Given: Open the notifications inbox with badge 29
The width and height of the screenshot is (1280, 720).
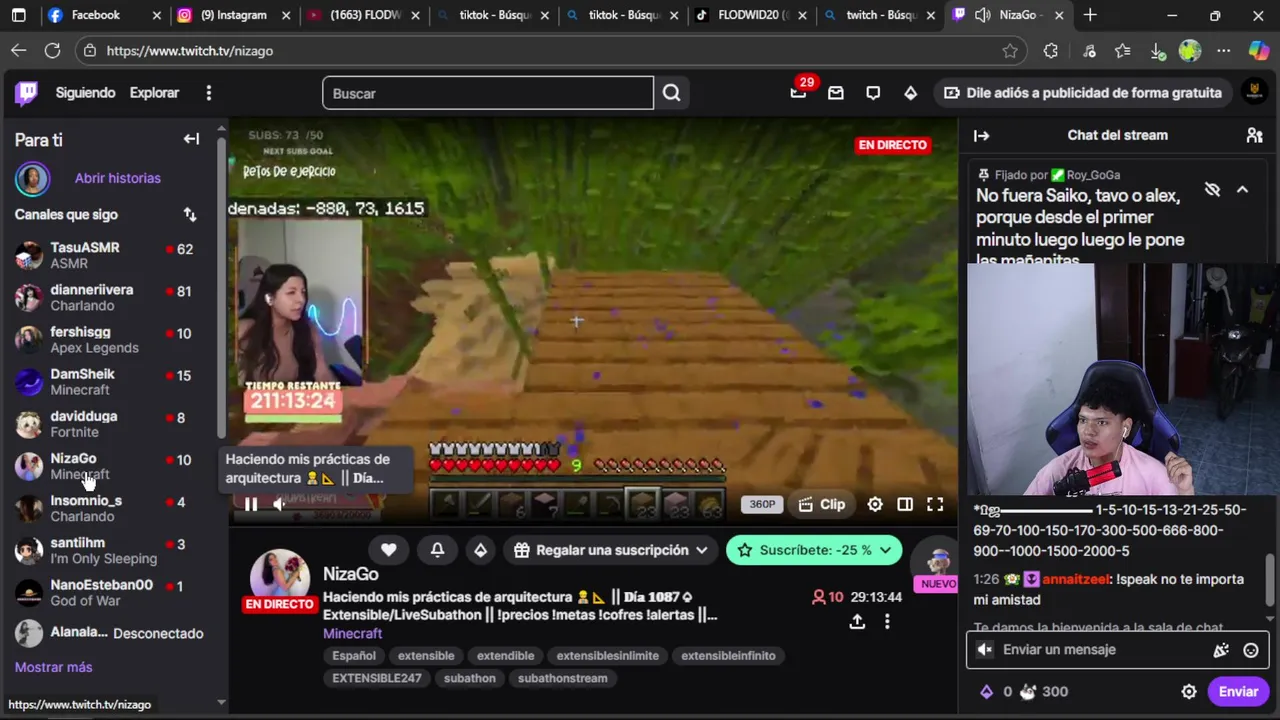Looking at the screenshot, I should (x=798, y=92).
